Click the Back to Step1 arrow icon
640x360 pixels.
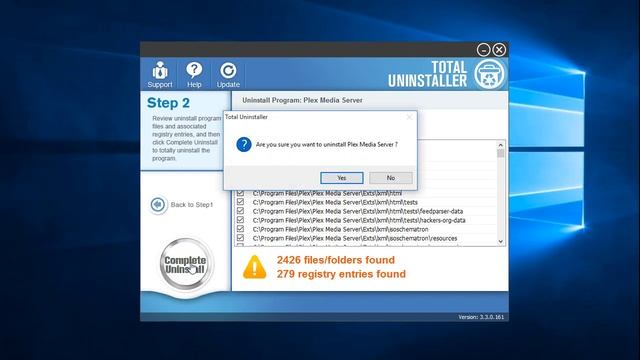(x=158, y=204)
